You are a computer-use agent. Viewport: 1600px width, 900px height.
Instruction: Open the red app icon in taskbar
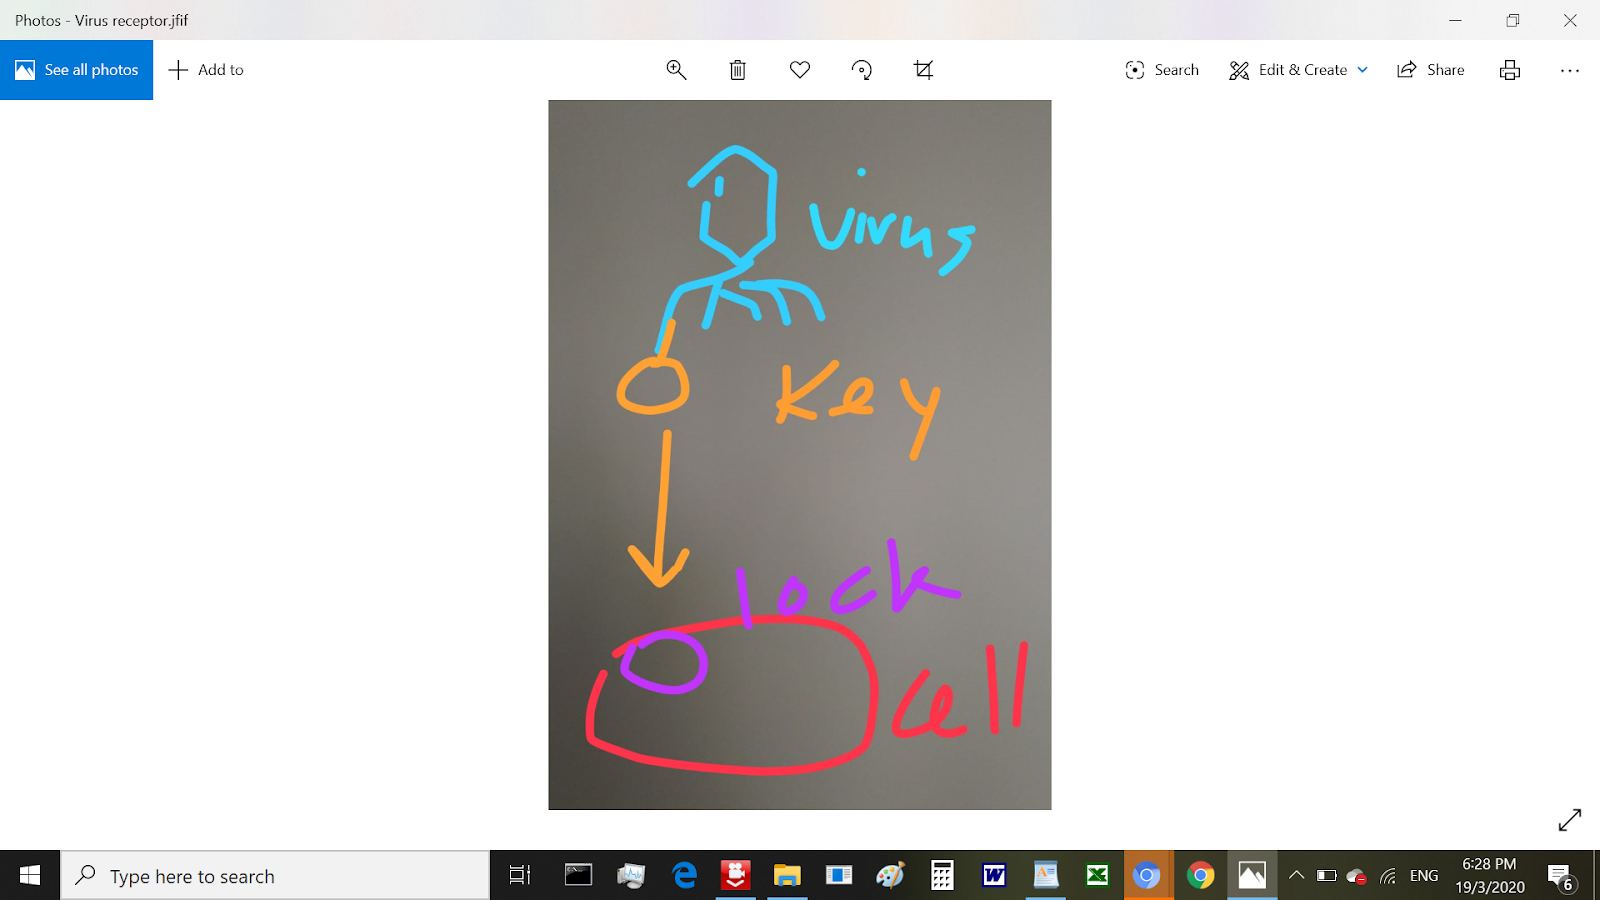pos(736,876)
